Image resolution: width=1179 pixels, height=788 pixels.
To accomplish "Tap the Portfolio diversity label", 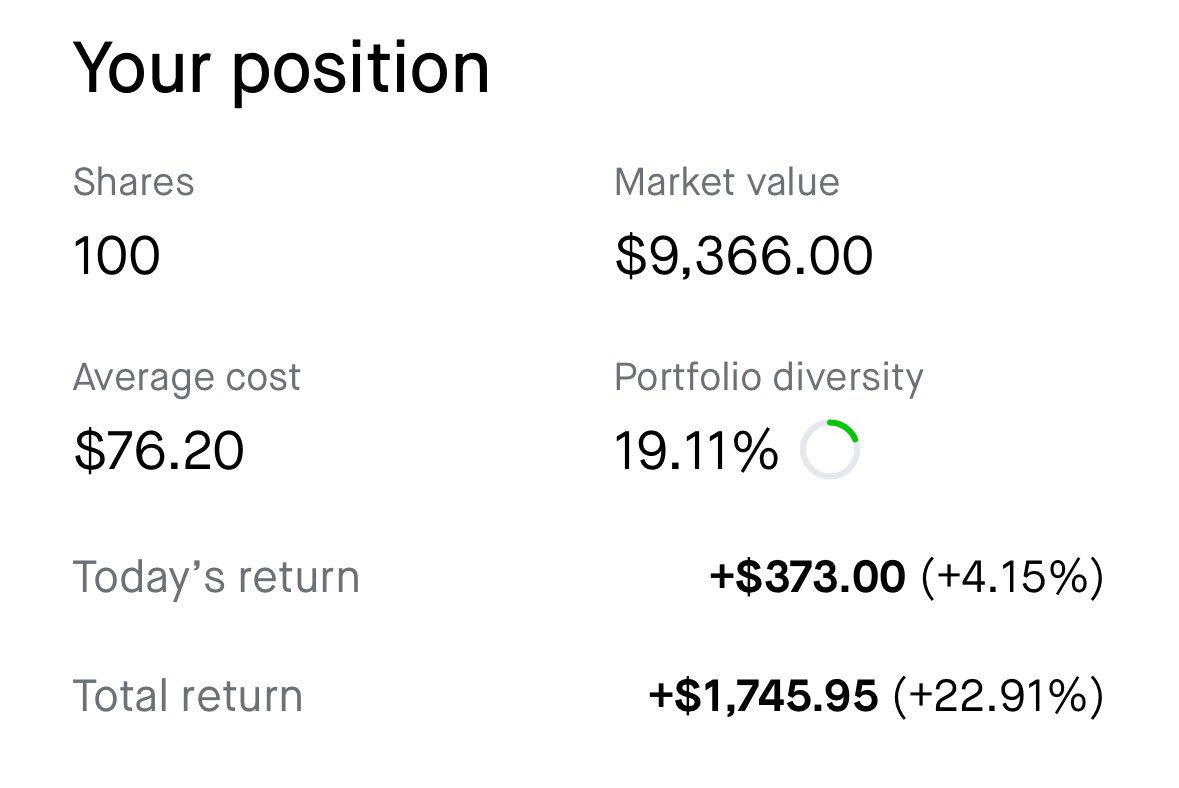I will [768, 377].
